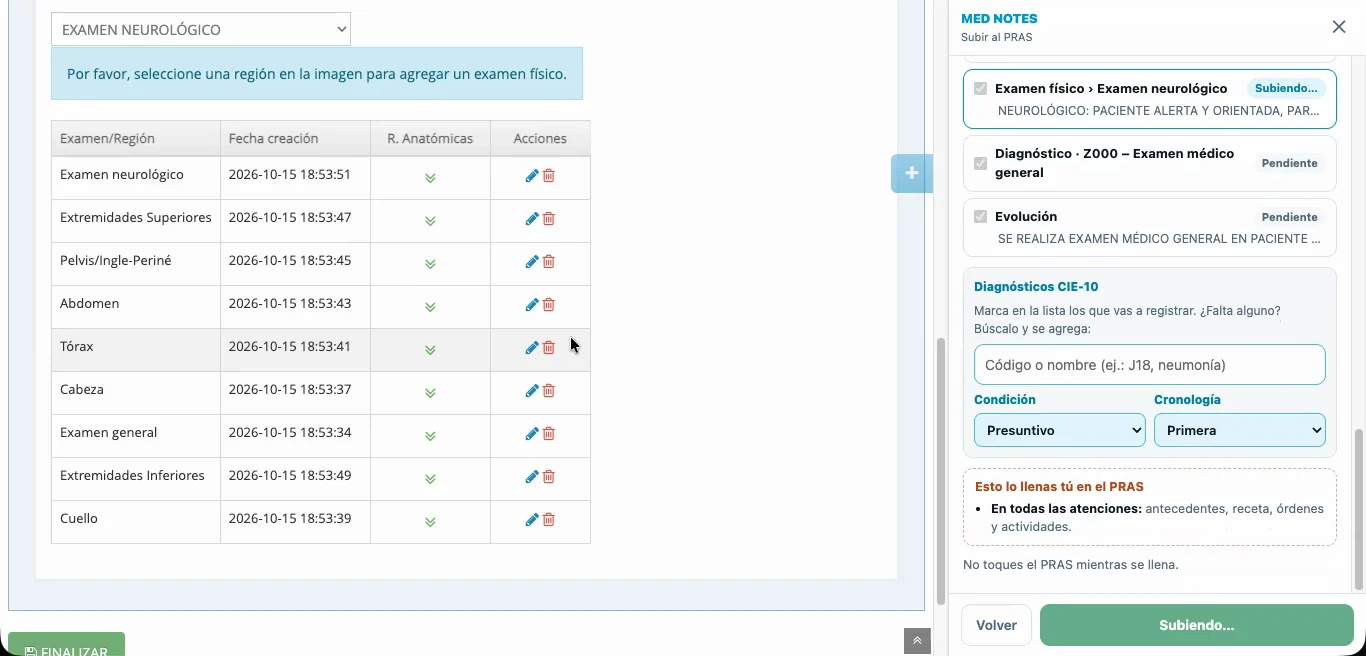Edit the Examen neurológico row
This screenshot has height=656, width=1366.
532,176
